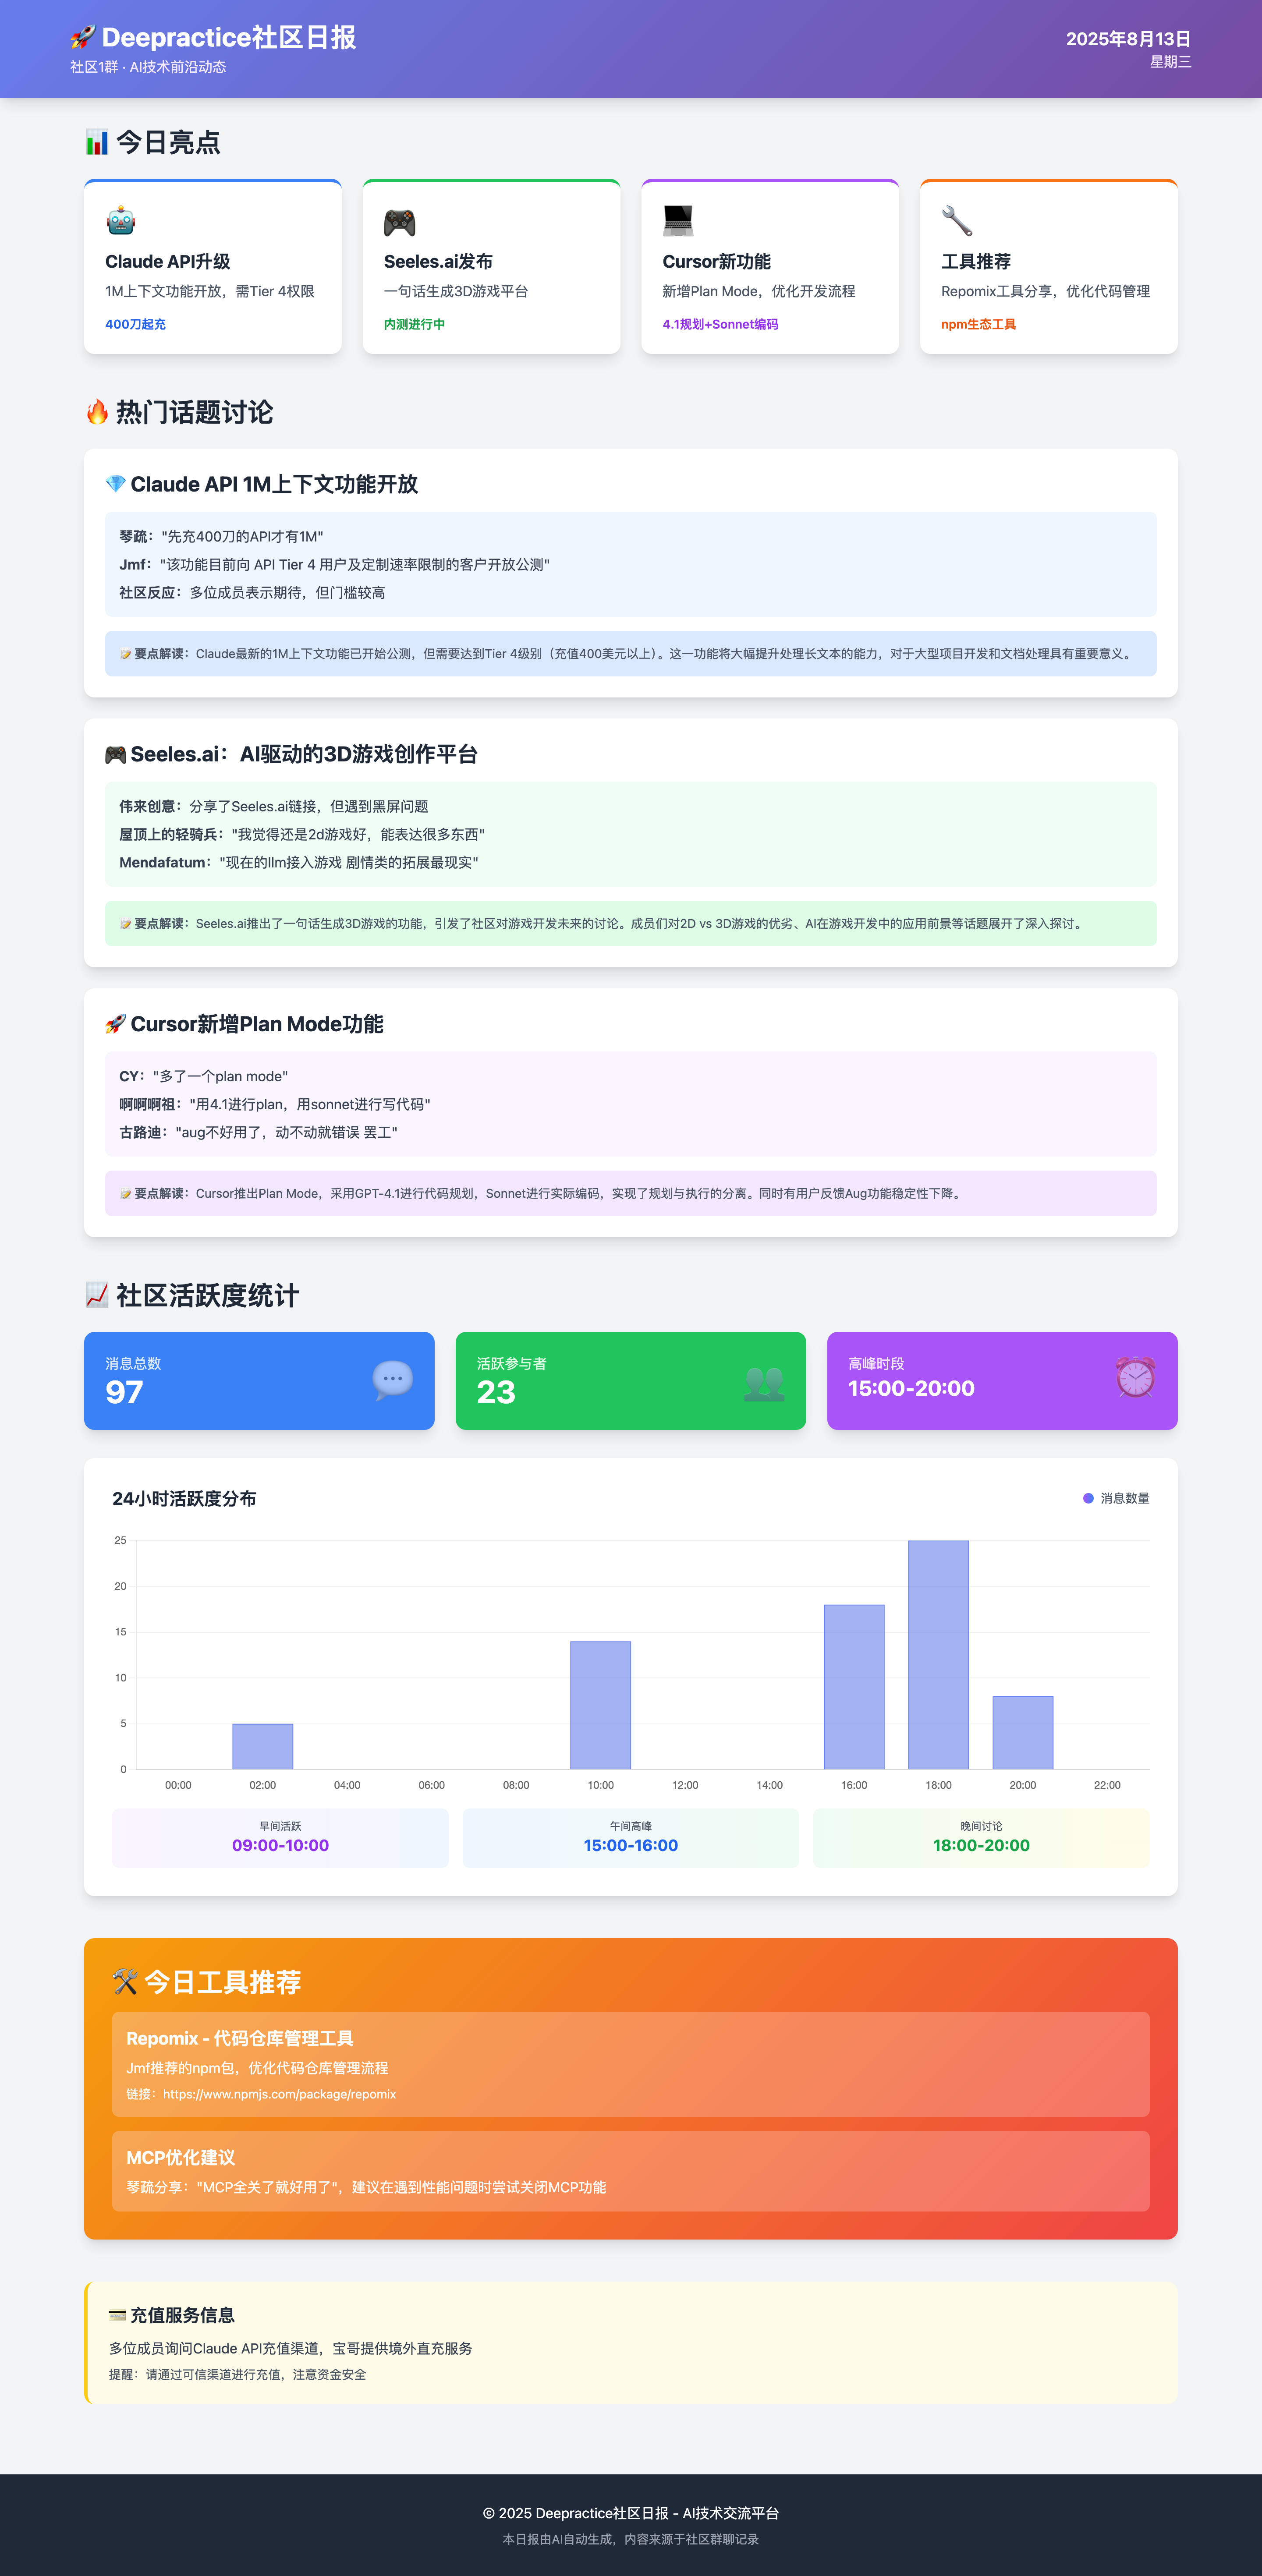Select the 晚间讨论 18:00-20:00 box
Screen dimensions: 1262x2576
coord(981,1838)
